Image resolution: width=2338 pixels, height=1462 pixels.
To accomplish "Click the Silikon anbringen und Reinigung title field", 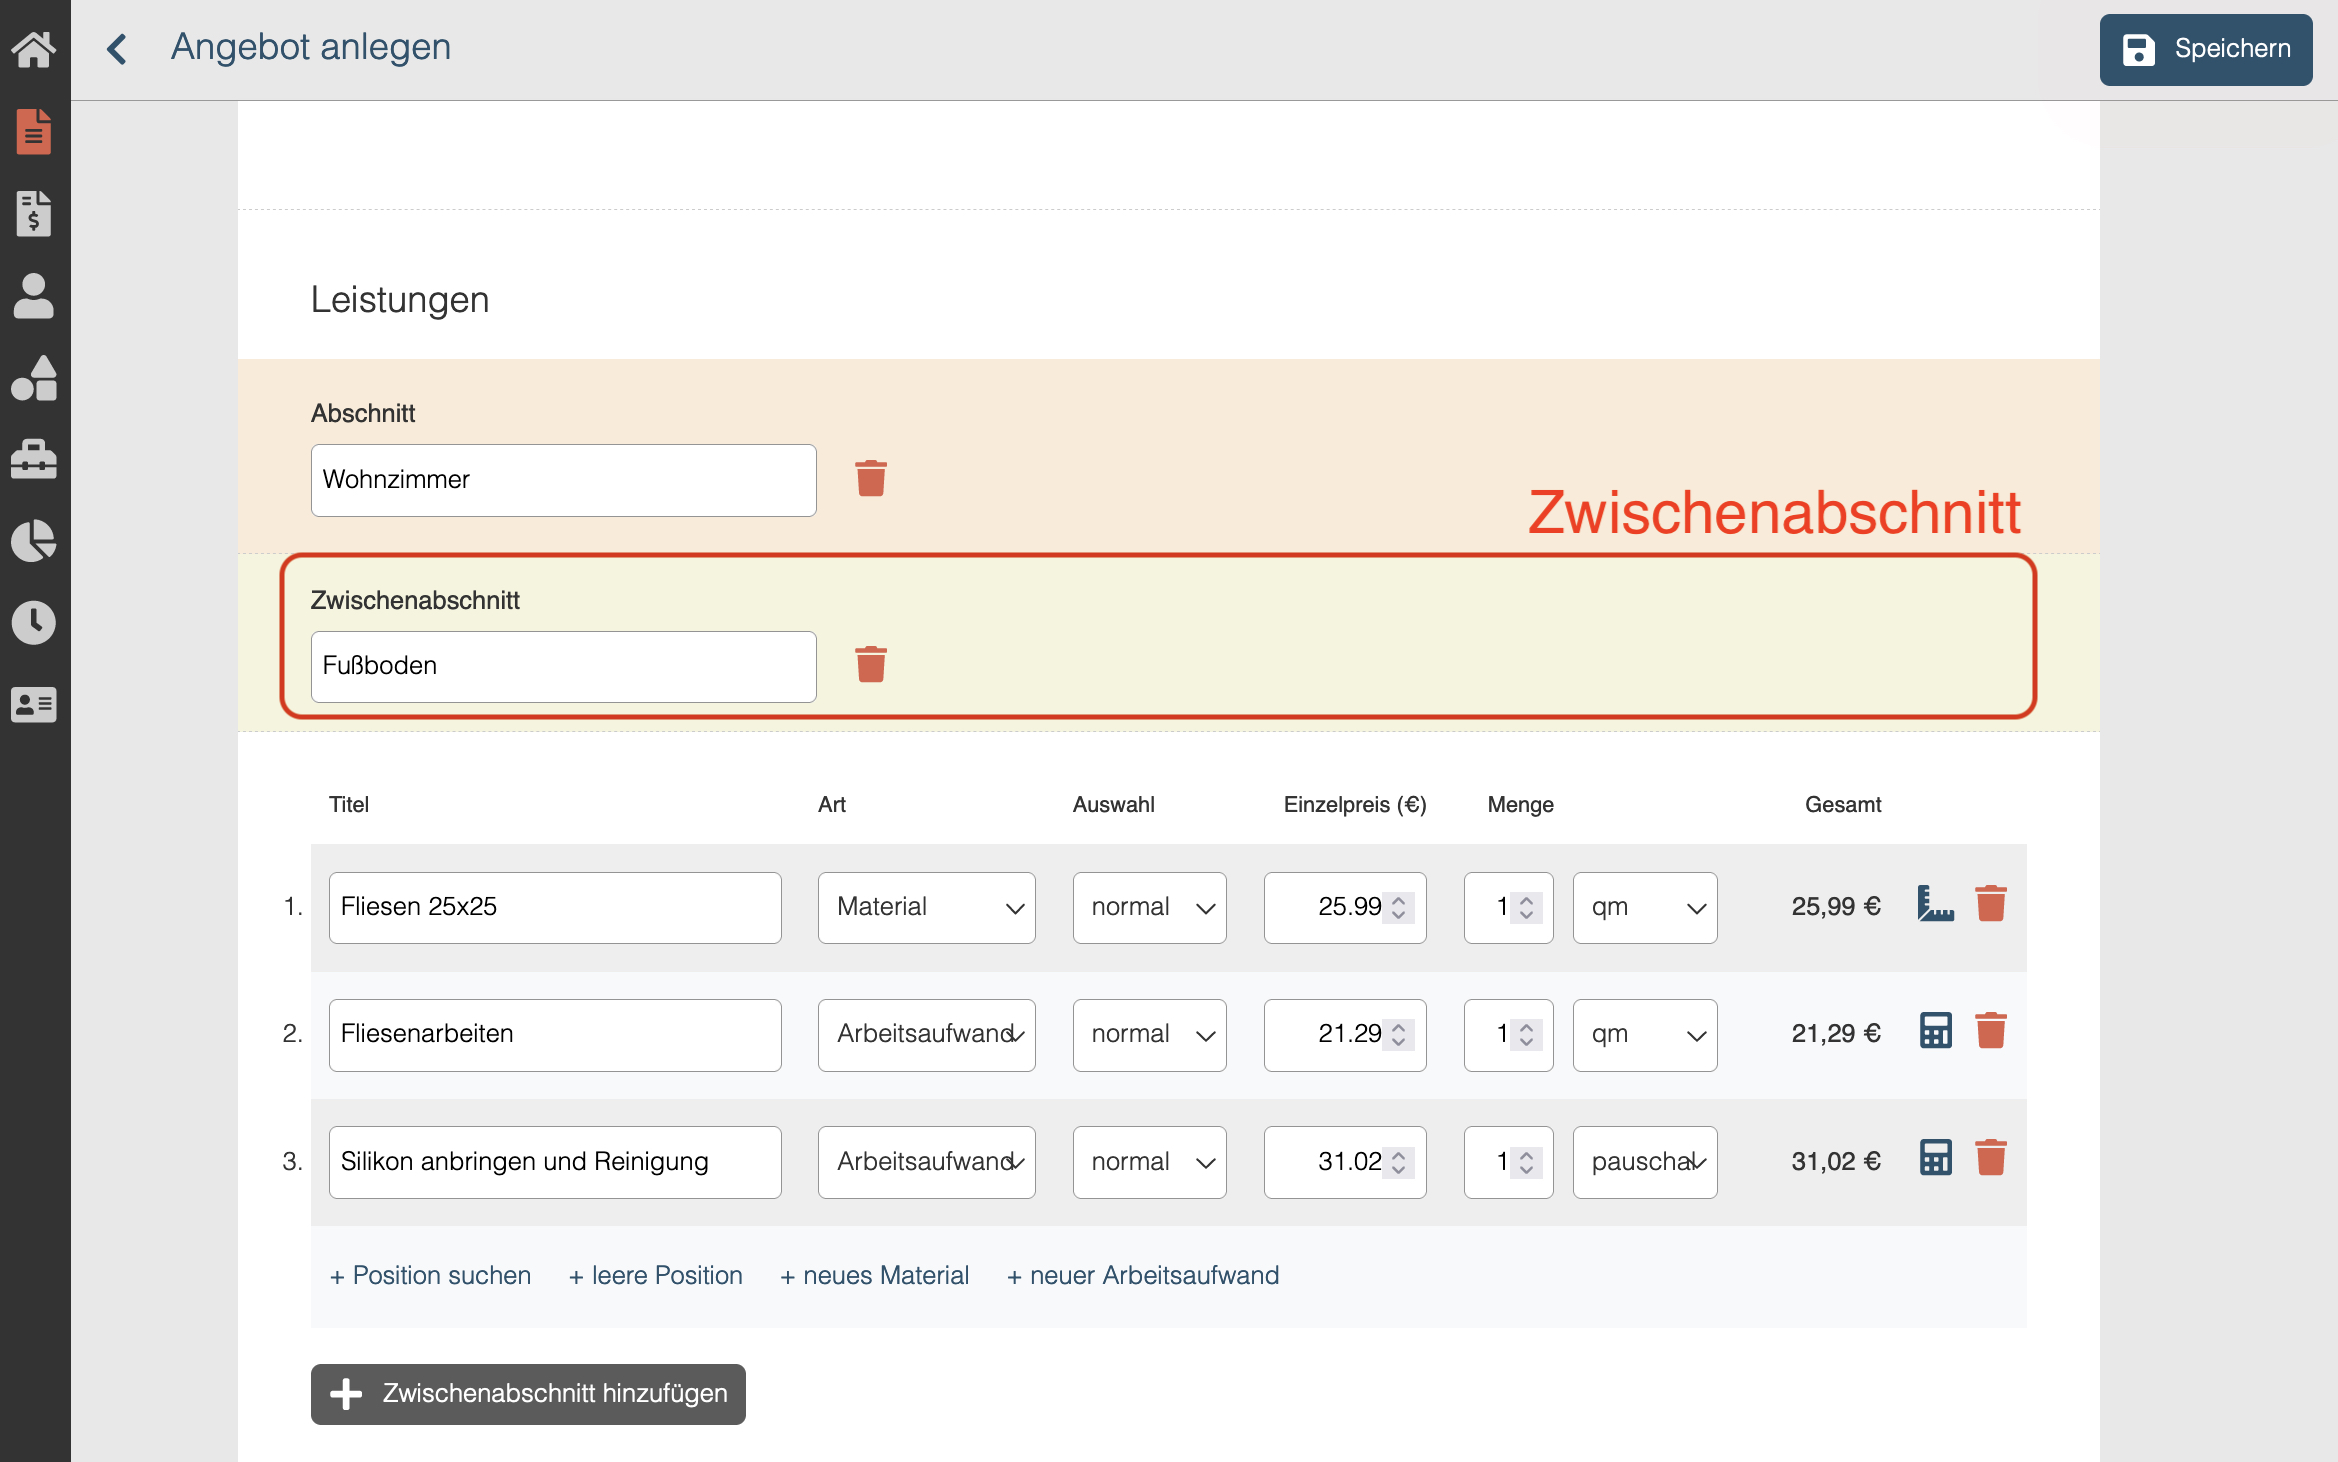I will coord(555,1162).
